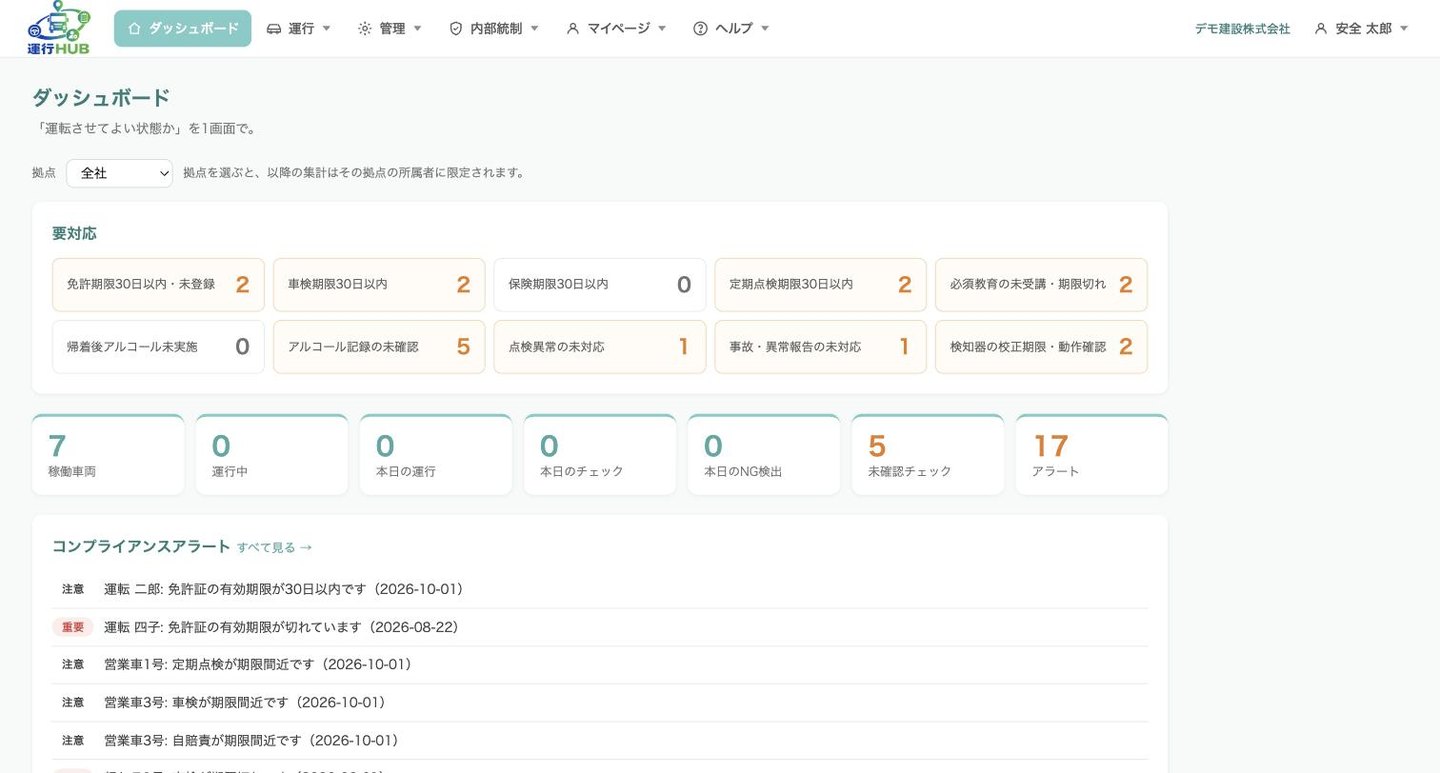Click the 未確認チェック stat tile
1440x773 pixels.
(x=928, y=455)
